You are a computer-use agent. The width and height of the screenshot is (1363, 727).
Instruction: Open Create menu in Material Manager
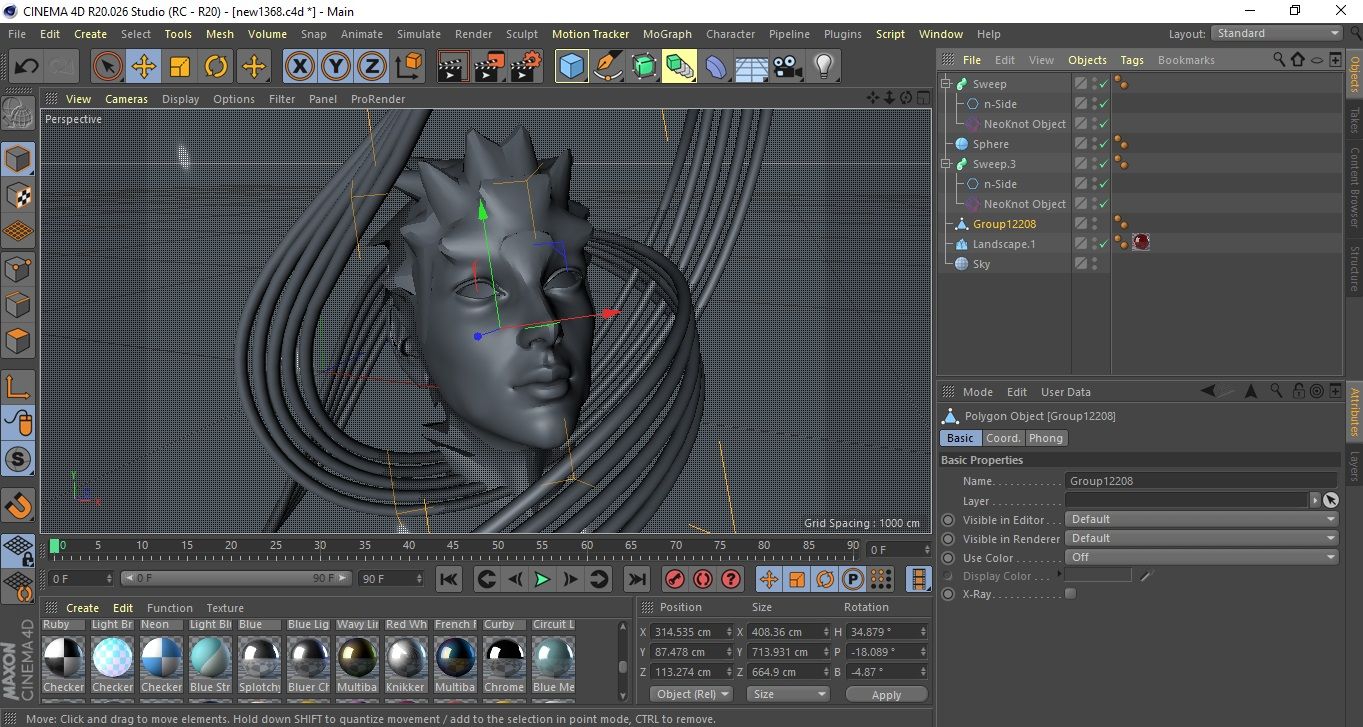(x=82, y=608)
